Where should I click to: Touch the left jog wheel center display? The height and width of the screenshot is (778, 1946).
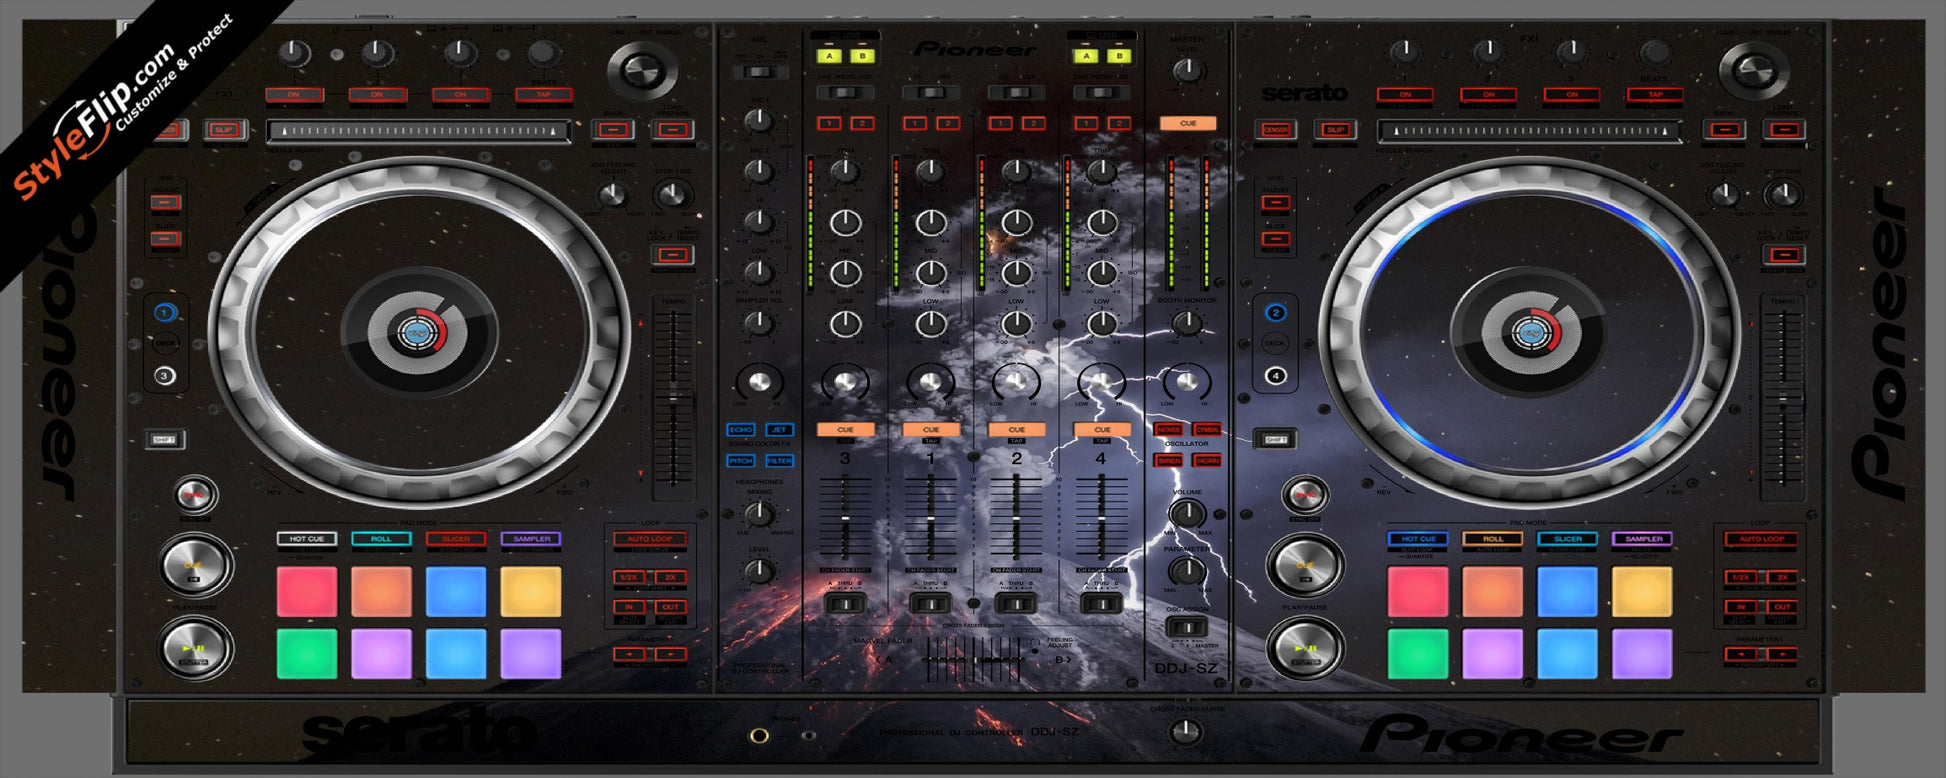tap(419, 332)
